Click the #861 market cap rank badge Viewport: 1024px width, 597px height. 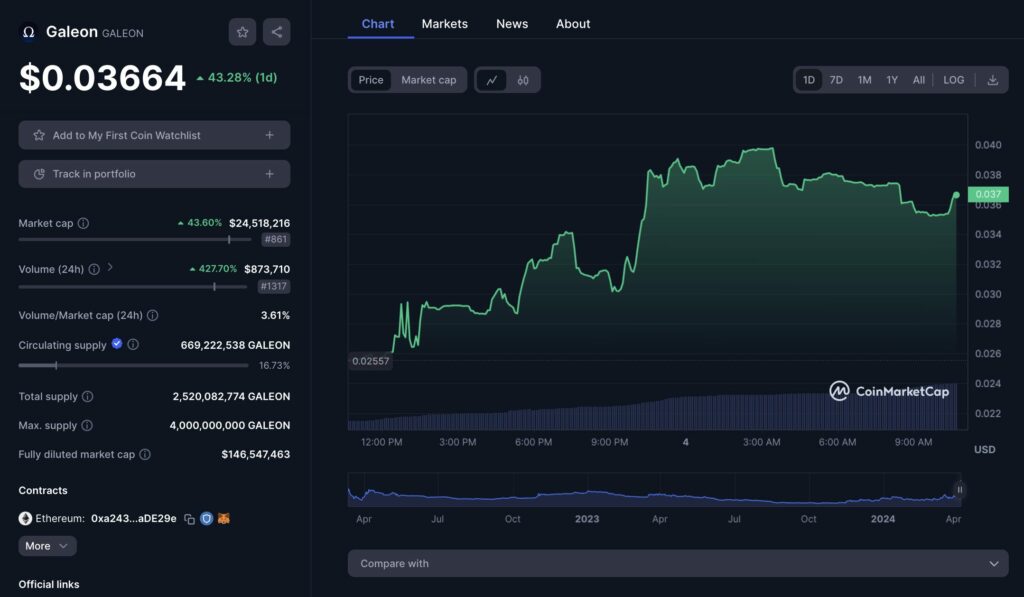276,240
